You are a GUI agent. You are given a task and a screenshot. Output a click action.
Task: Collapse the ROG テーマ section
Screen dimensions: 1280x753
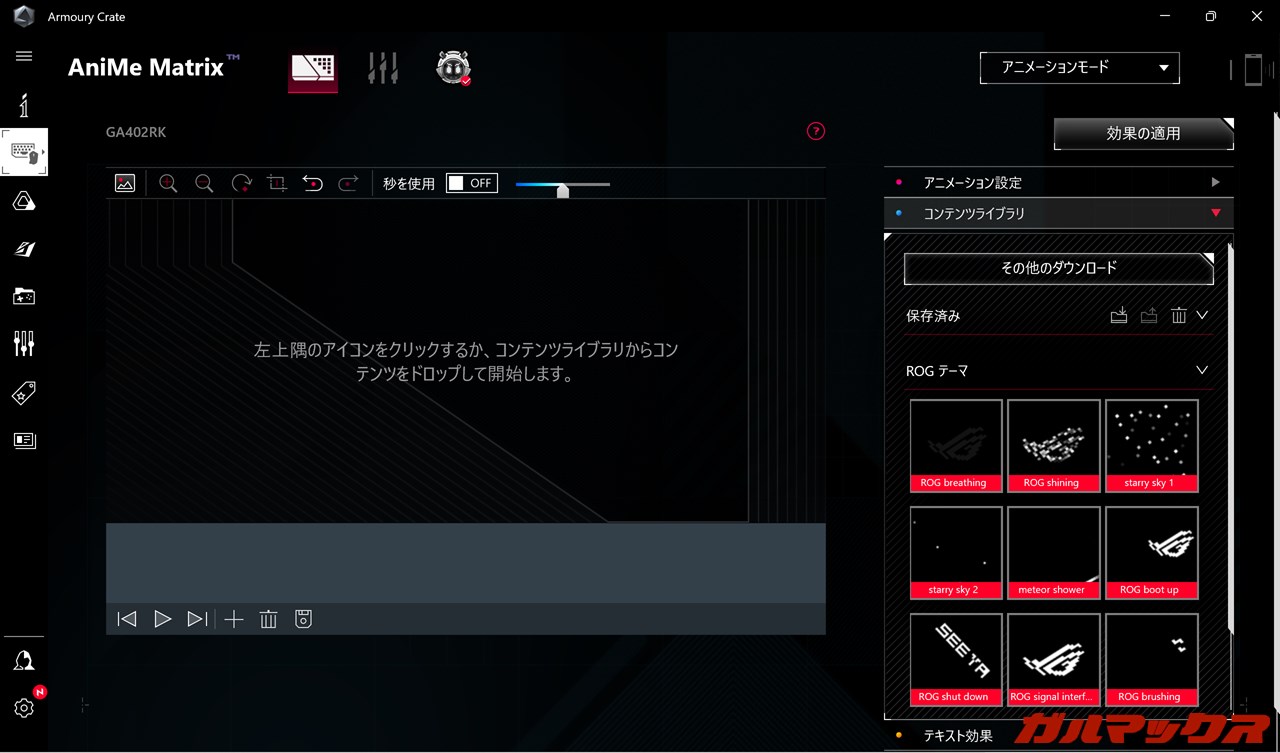(1202, 371)
